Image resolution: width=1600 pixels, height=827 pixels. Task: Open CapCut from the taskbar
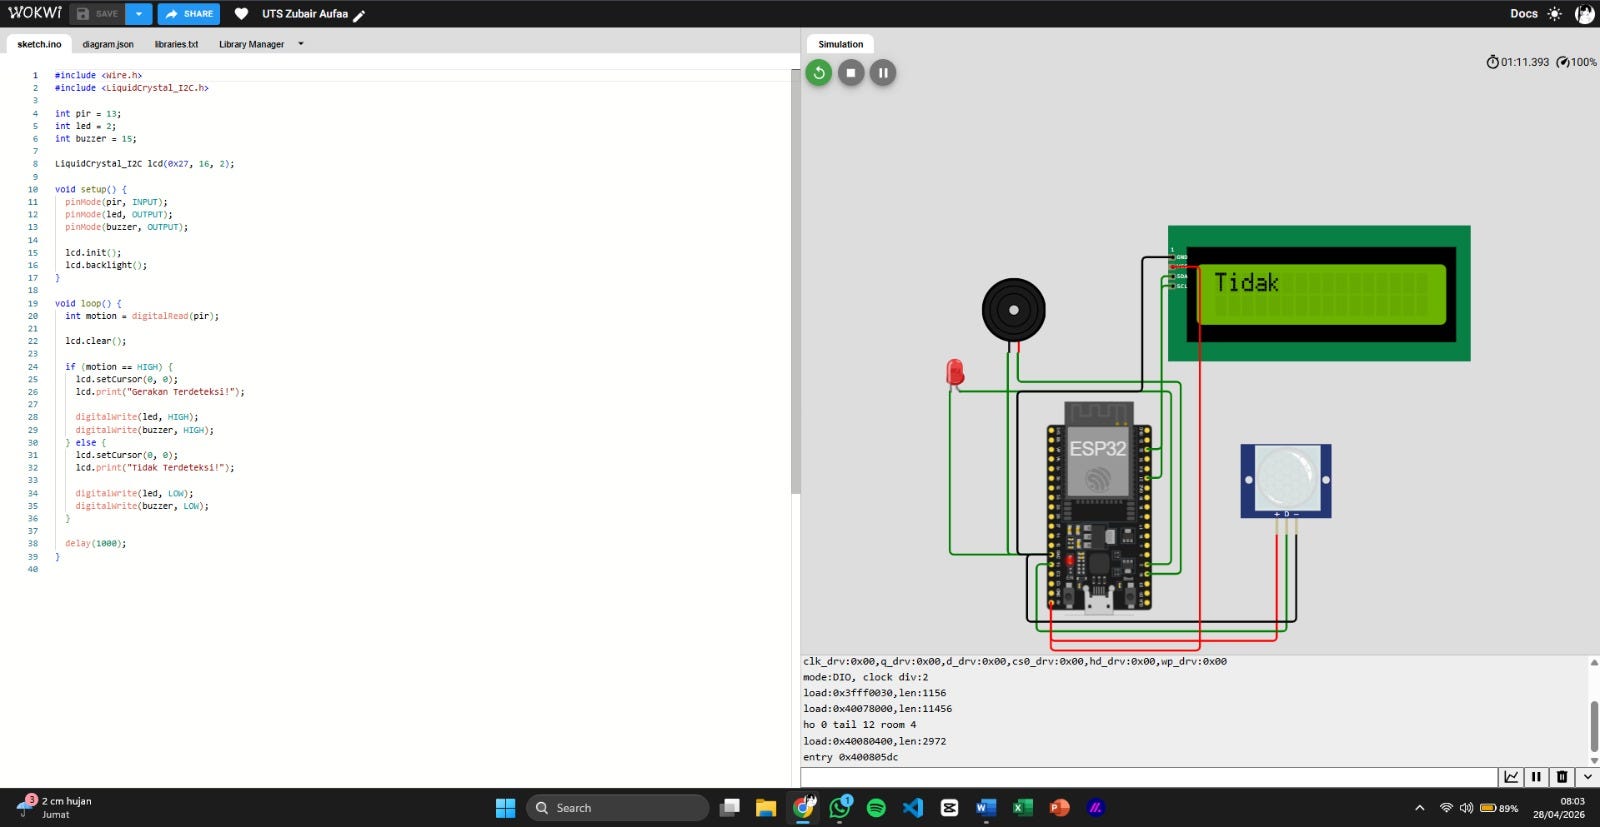(x=949, y=808)
